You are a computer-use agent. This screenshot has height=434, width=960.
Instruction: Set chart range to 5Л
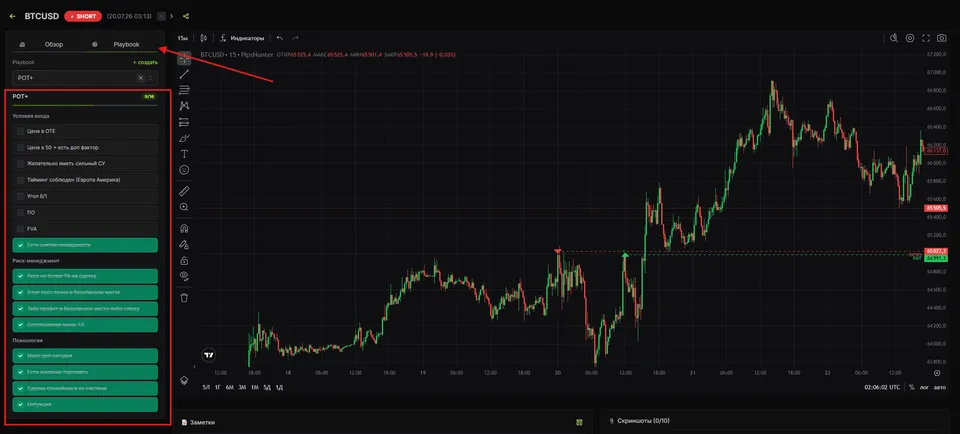[x=206, y=387]
